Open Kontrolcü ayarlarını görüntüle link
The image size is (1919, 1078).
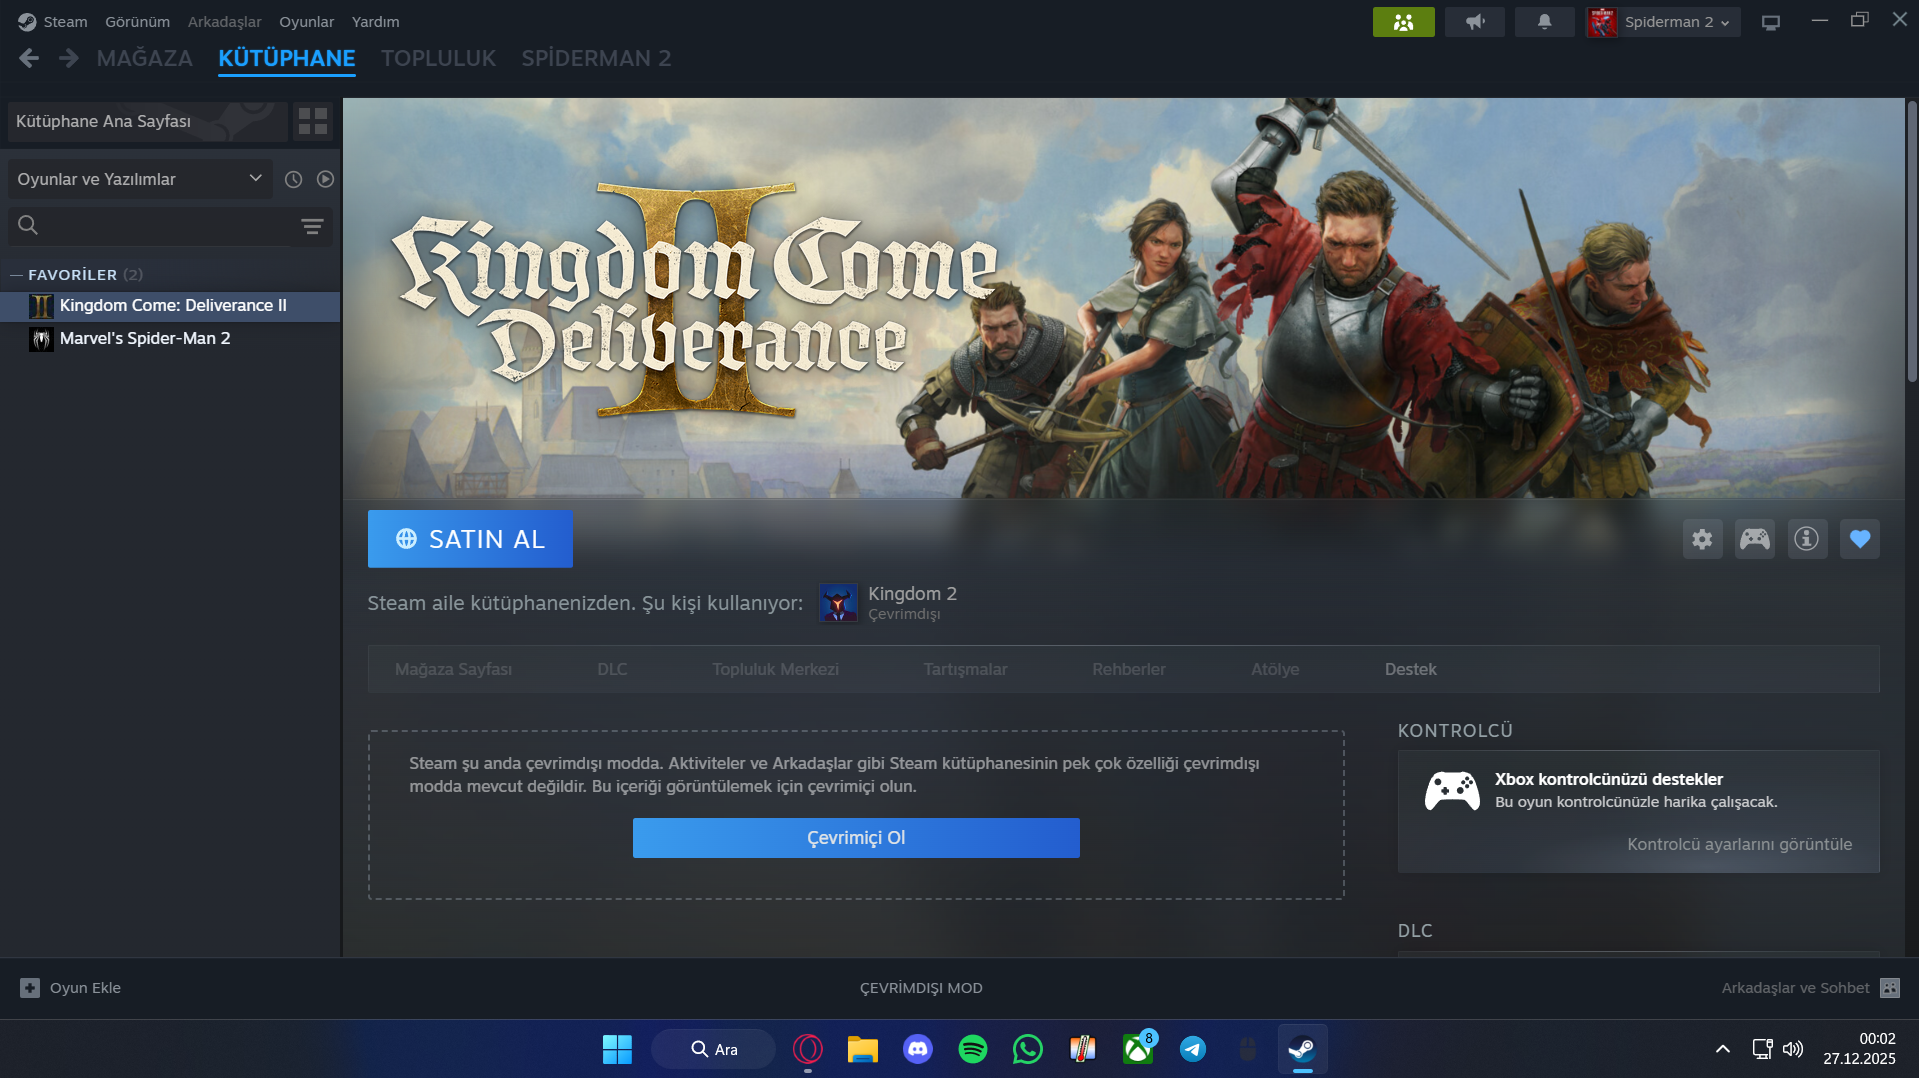pyautogui.click(x=1739, y=845)
